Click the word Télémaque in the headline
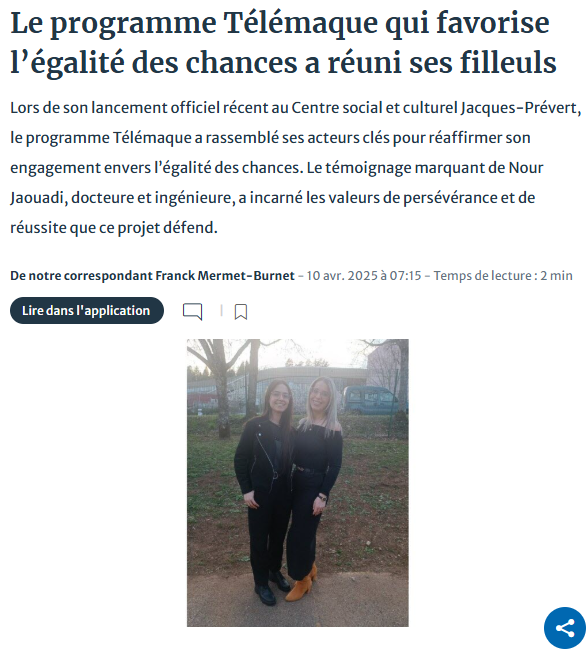This screenshot has height=651, width=587. [x=301, y=23]
